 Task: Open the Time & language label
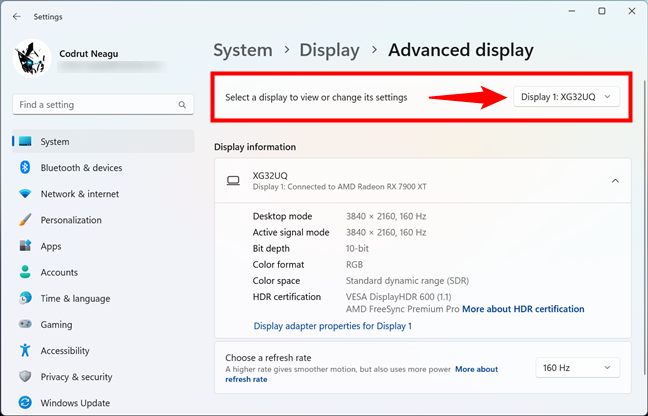pos(75,298)
